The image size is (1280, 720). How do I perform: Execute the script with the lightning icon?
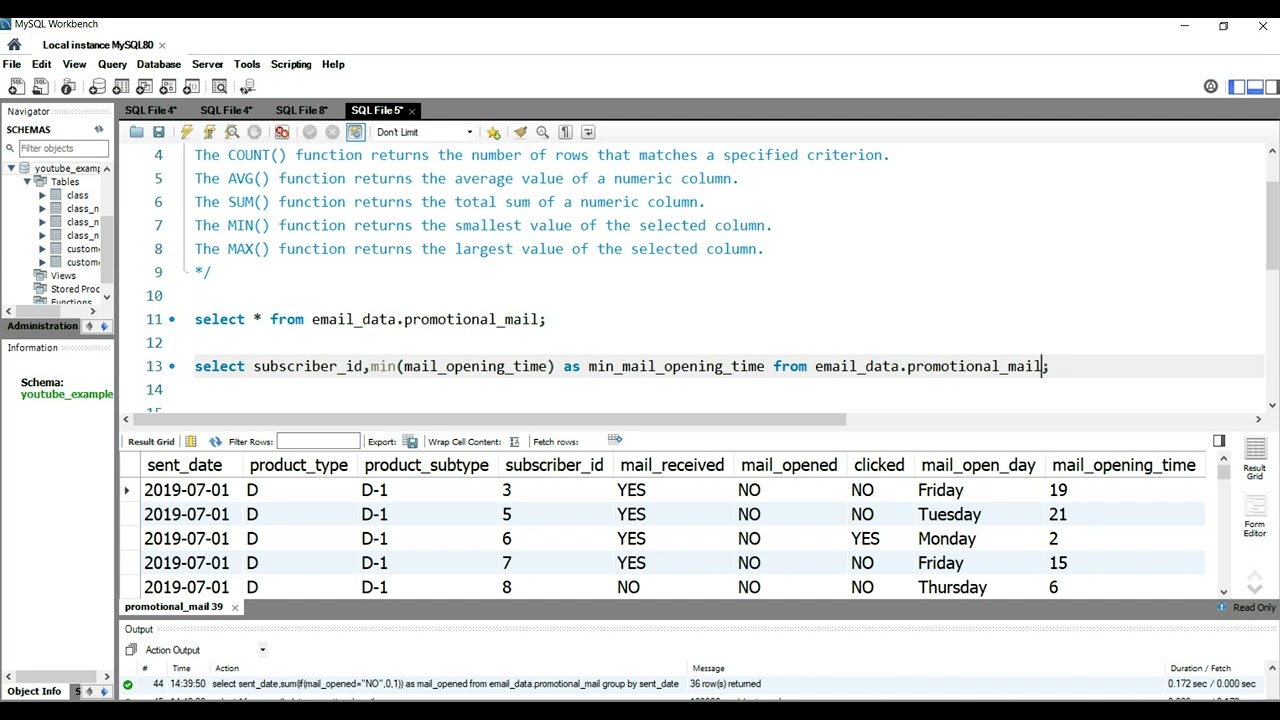point(186,132)
